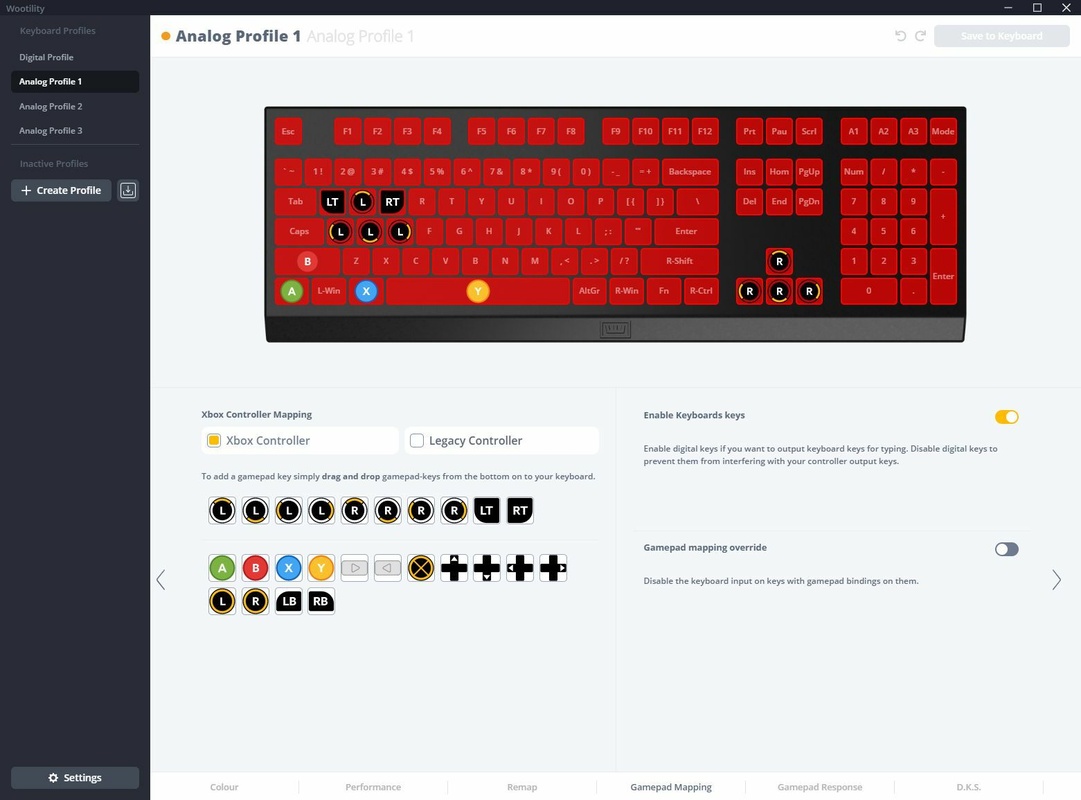This screenshot has width=1081, height=800.
Task: Click the import profile icon beside Create Profile
Action: pyautogui.click(x=127, y=190)
